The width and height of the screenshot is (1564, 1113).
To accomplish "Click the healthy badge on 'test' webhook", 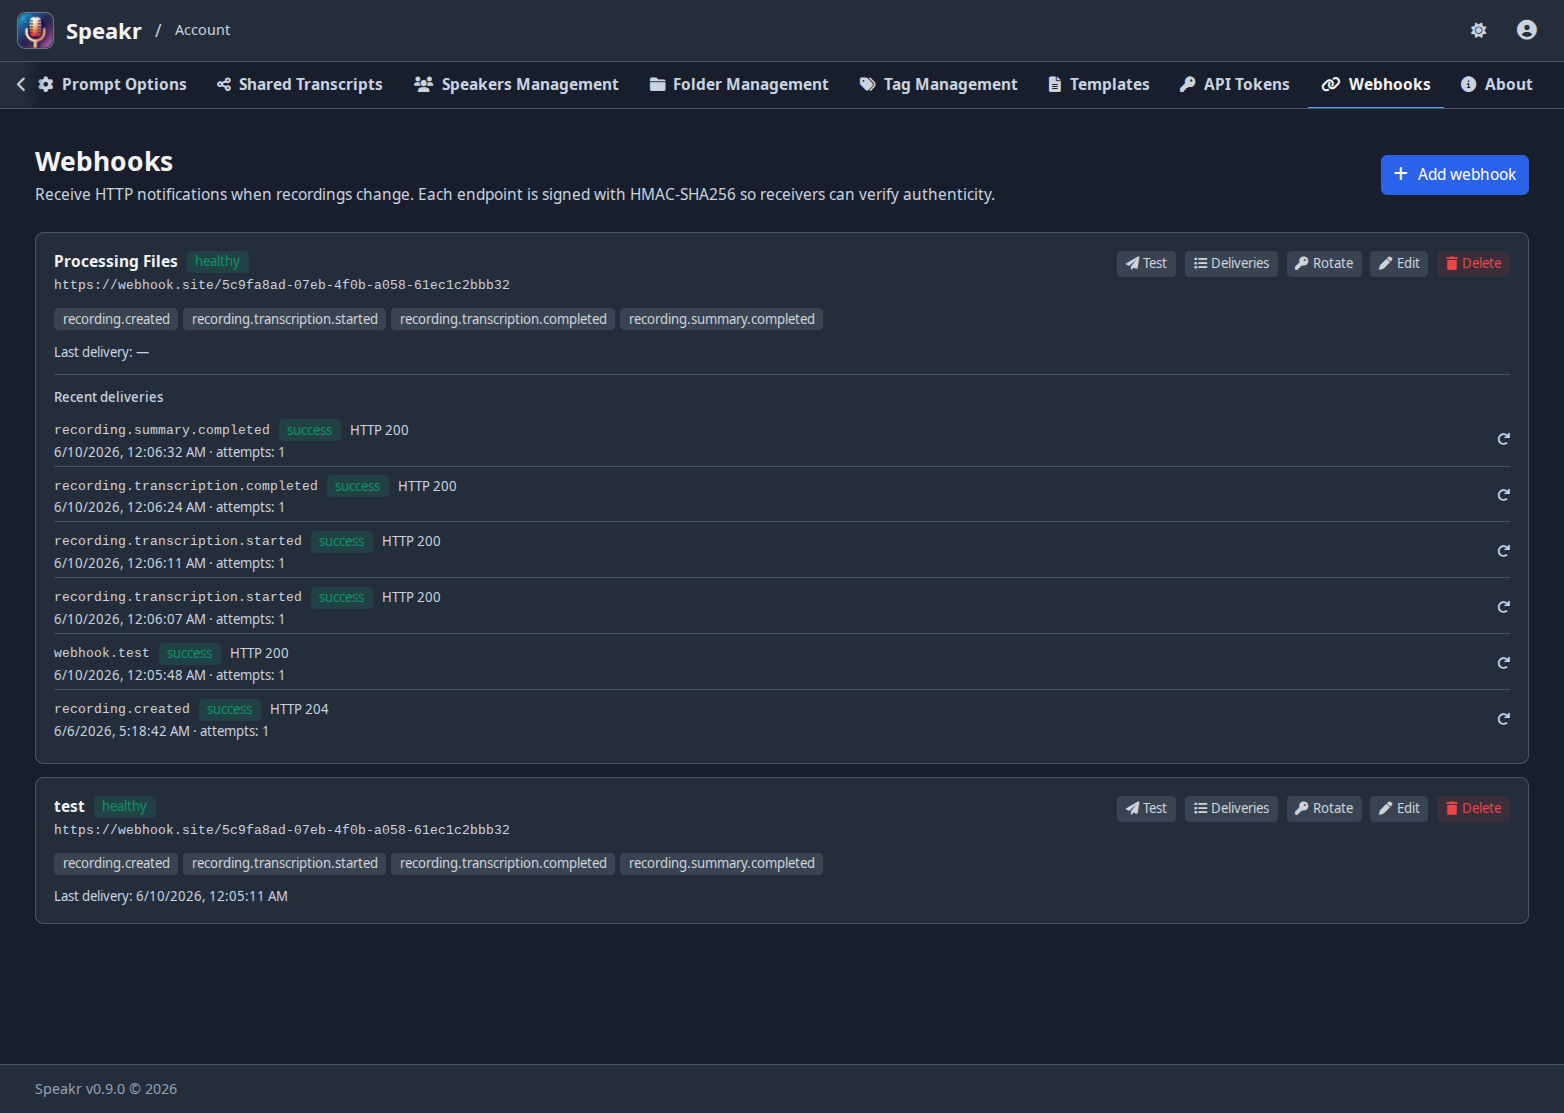I will point(124,806).
